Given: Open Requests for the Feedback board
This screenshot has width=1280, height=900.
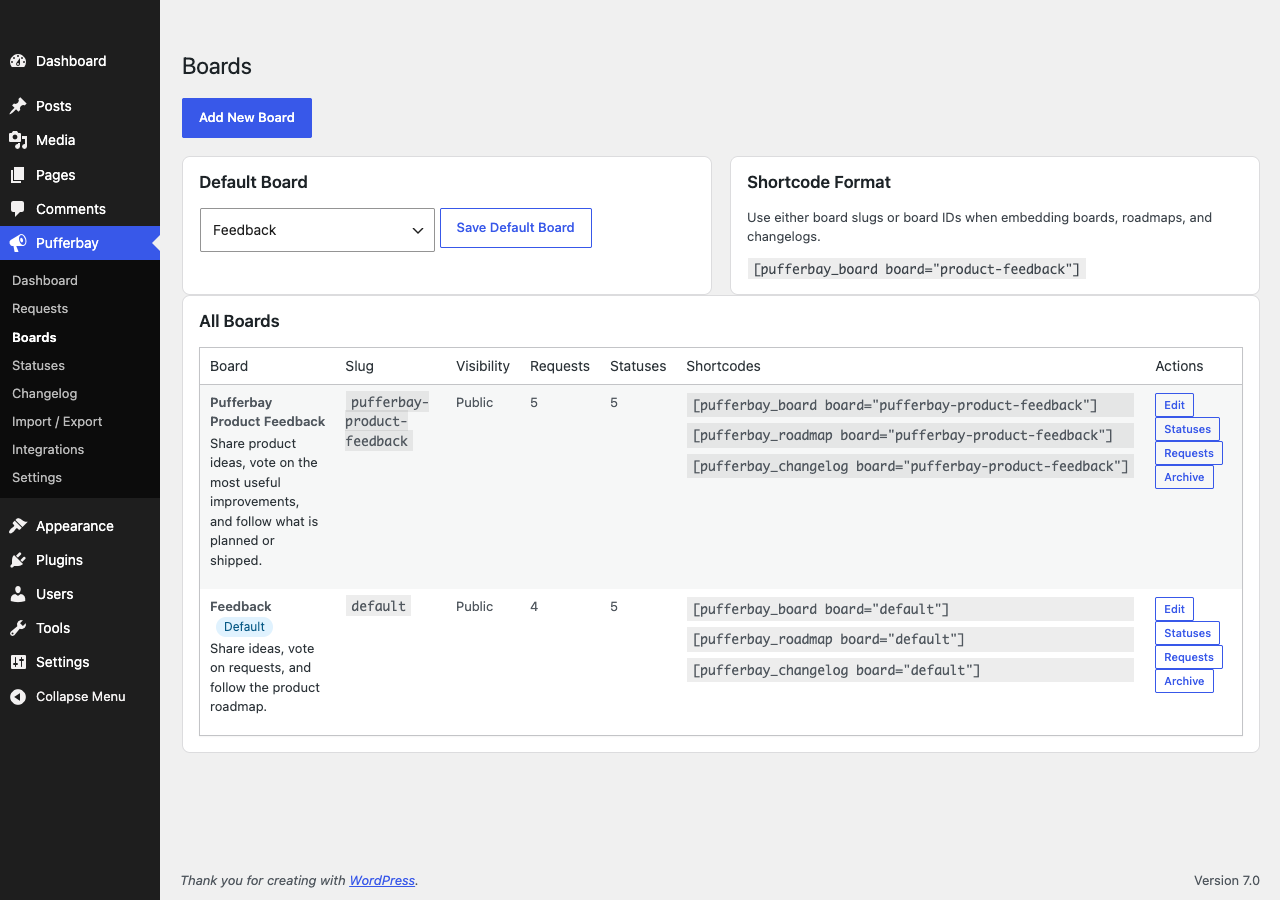Looking at the screenshot, I should tap(1188, 657).
